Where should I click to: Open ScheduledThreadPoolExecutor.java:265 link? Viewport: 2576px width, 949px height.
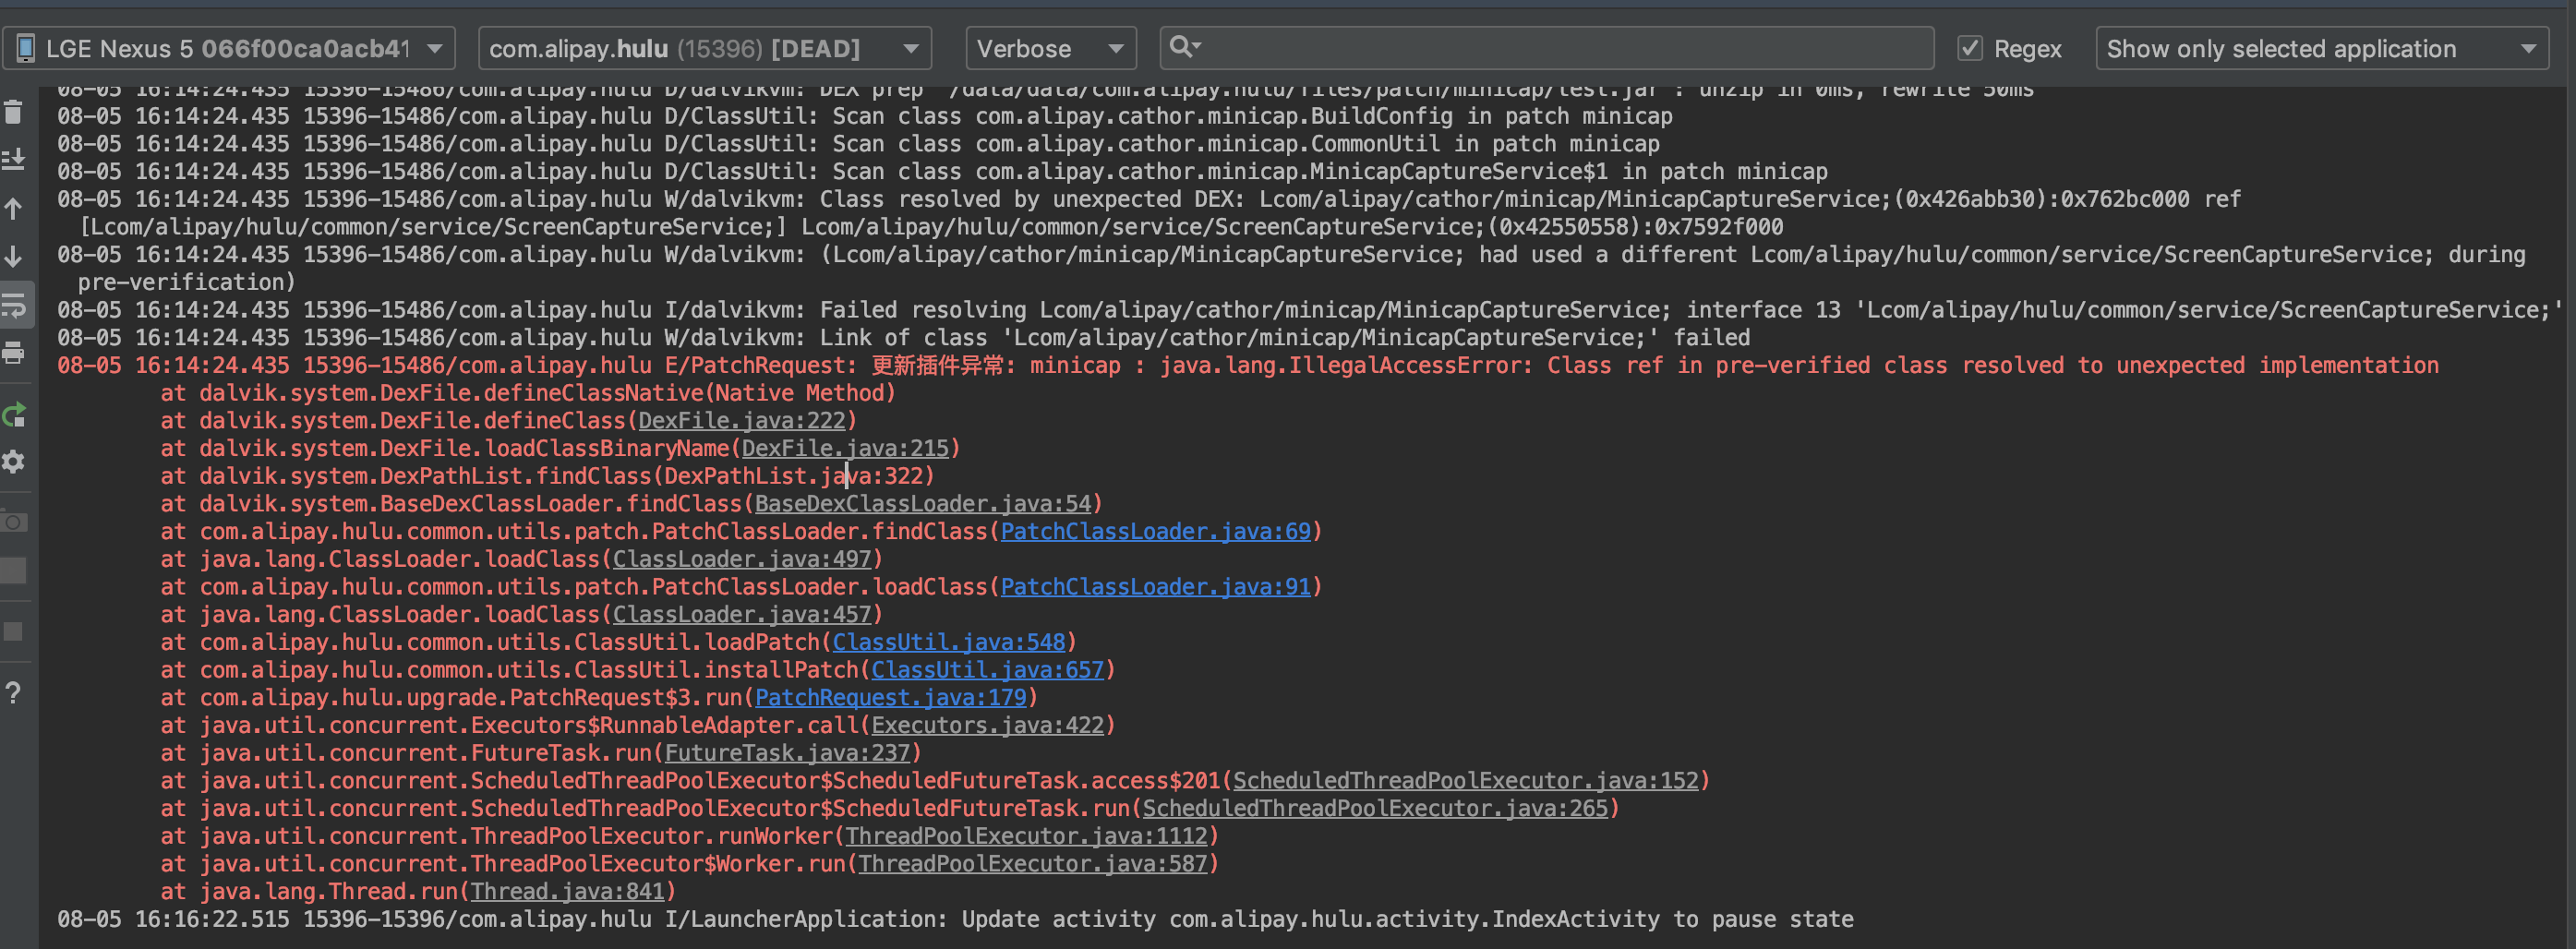pos(1376,808)
